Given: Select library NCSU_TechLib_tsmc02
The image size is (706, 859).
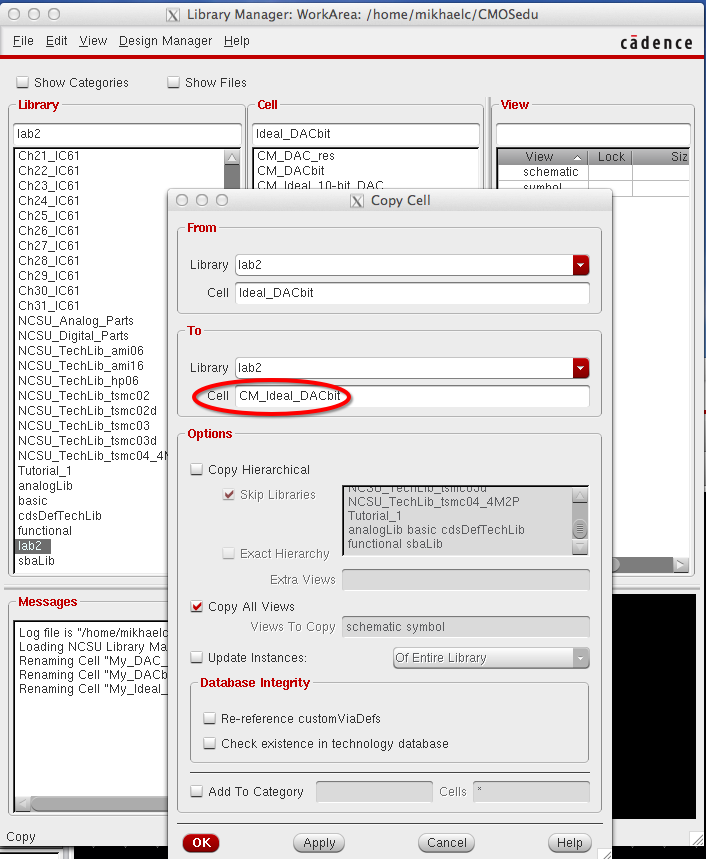Looking at the screenshot, I should 84,396.
